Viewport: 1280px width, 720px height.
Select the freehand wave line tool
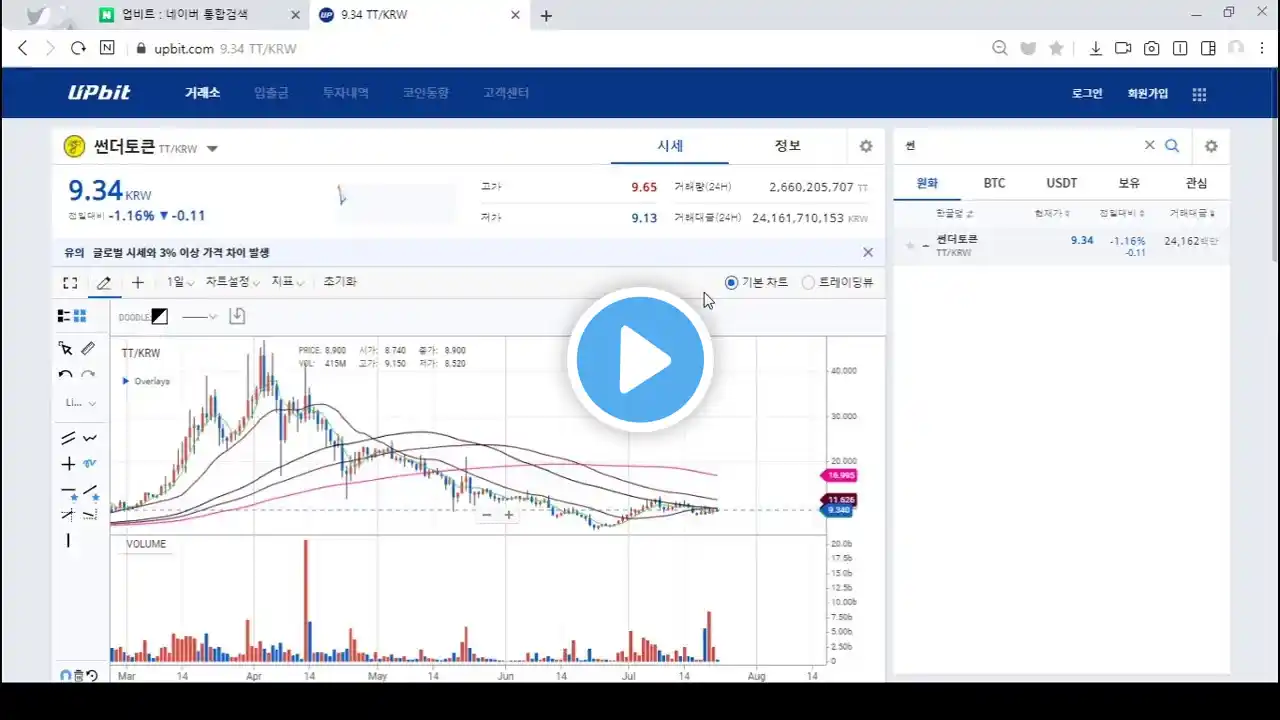point(90,438)
